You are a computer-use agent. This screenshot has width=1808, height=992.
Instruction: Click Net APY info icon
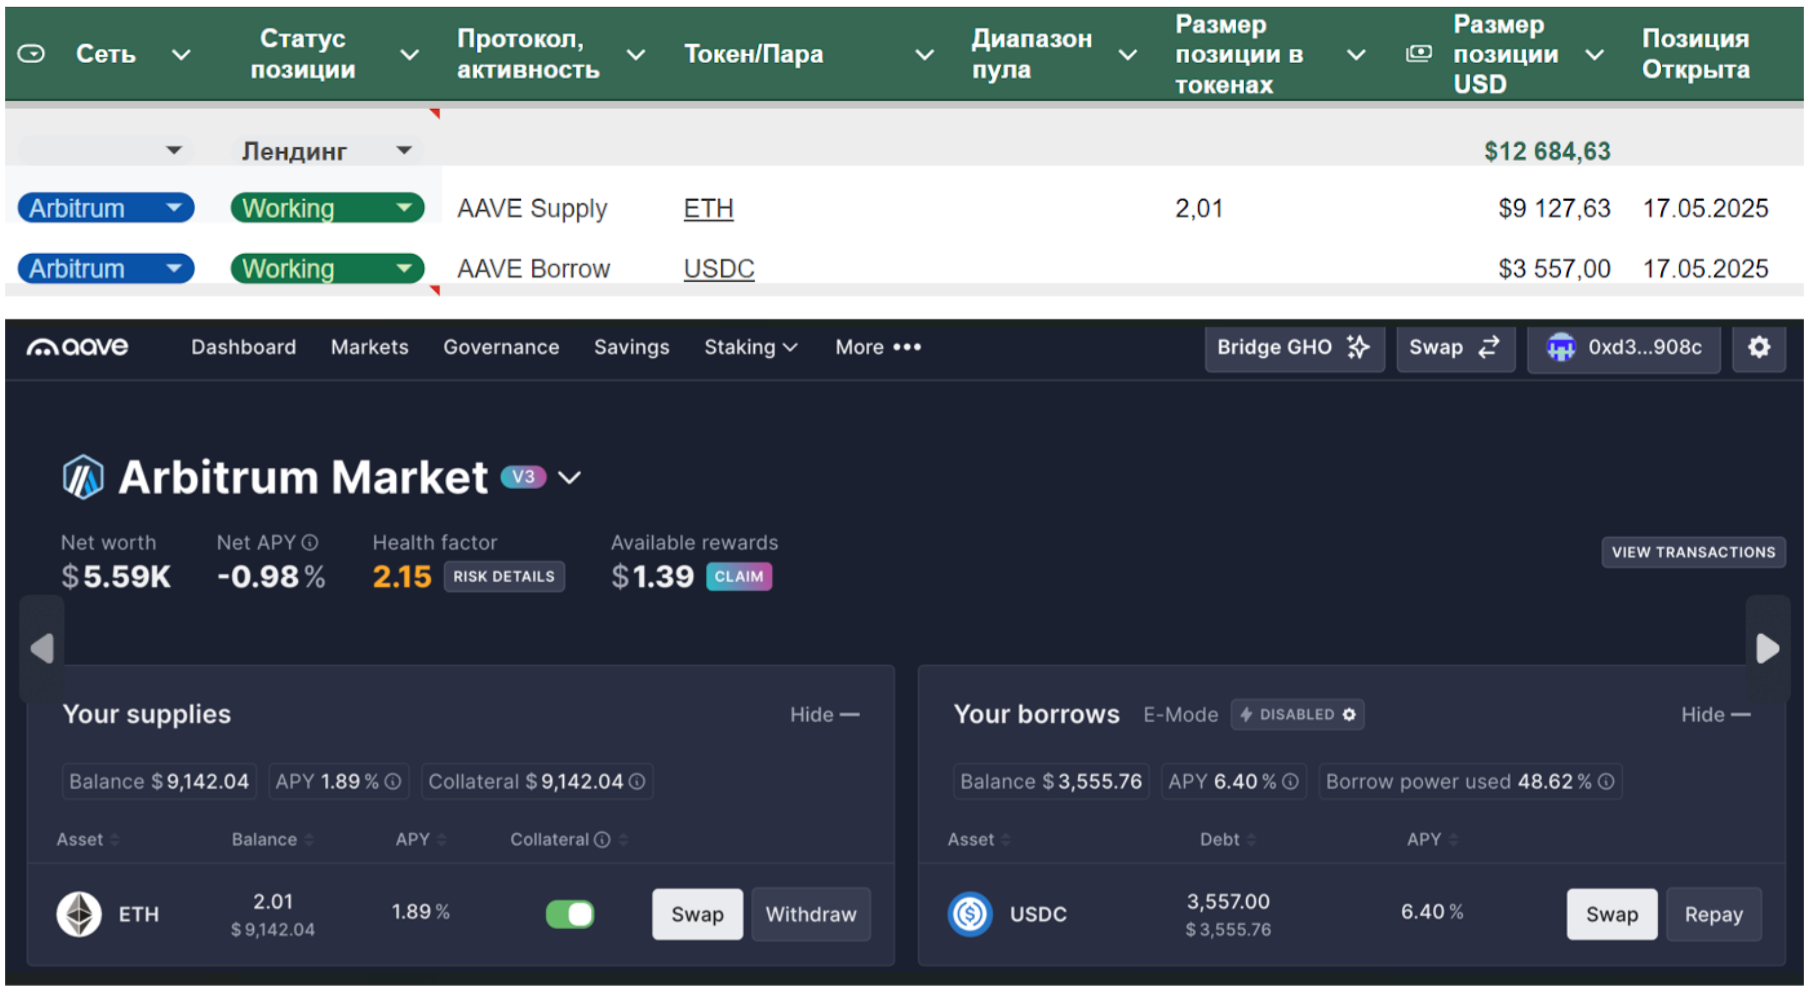click(310, 542)
